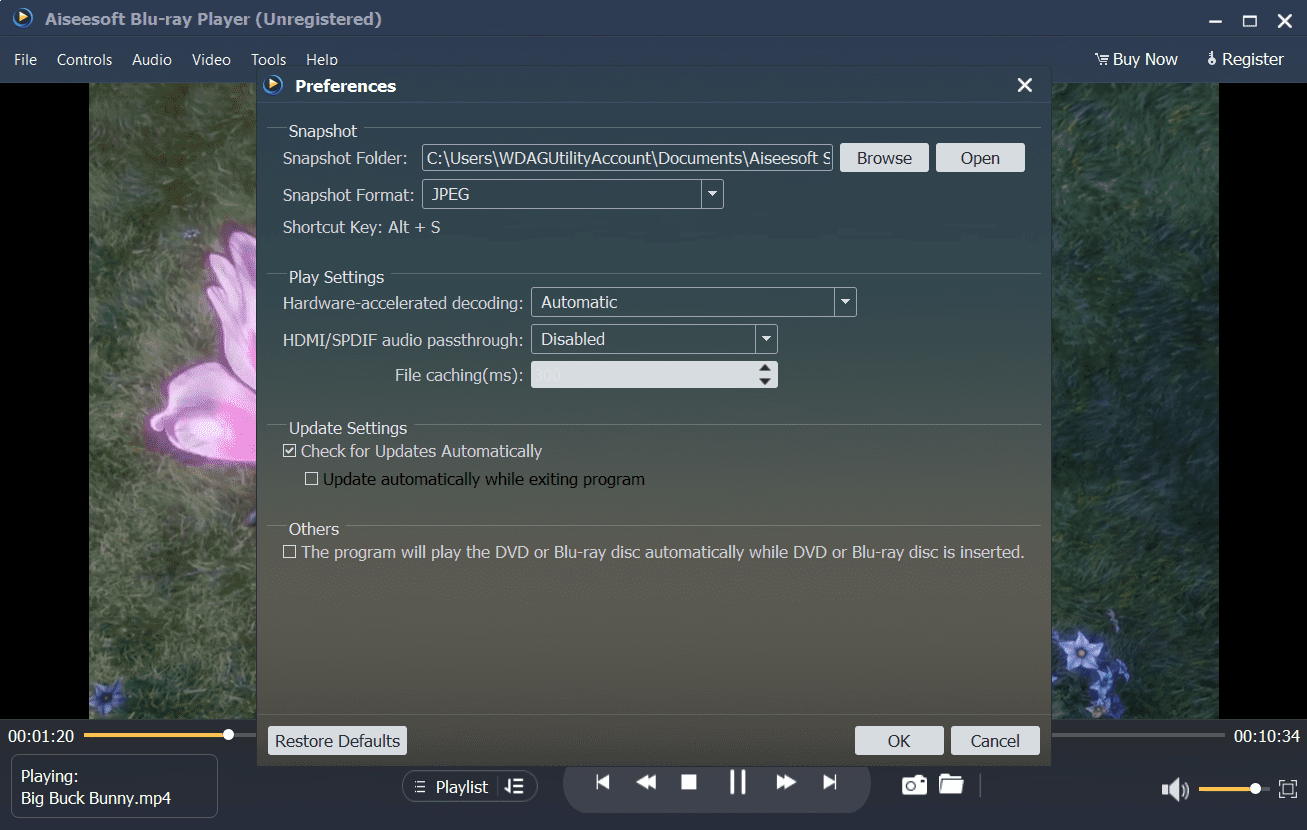The width and height of the screenshot is (1307, 830).
Task: Expand the Snapshot Format dropdown
Action: (712, 194)
